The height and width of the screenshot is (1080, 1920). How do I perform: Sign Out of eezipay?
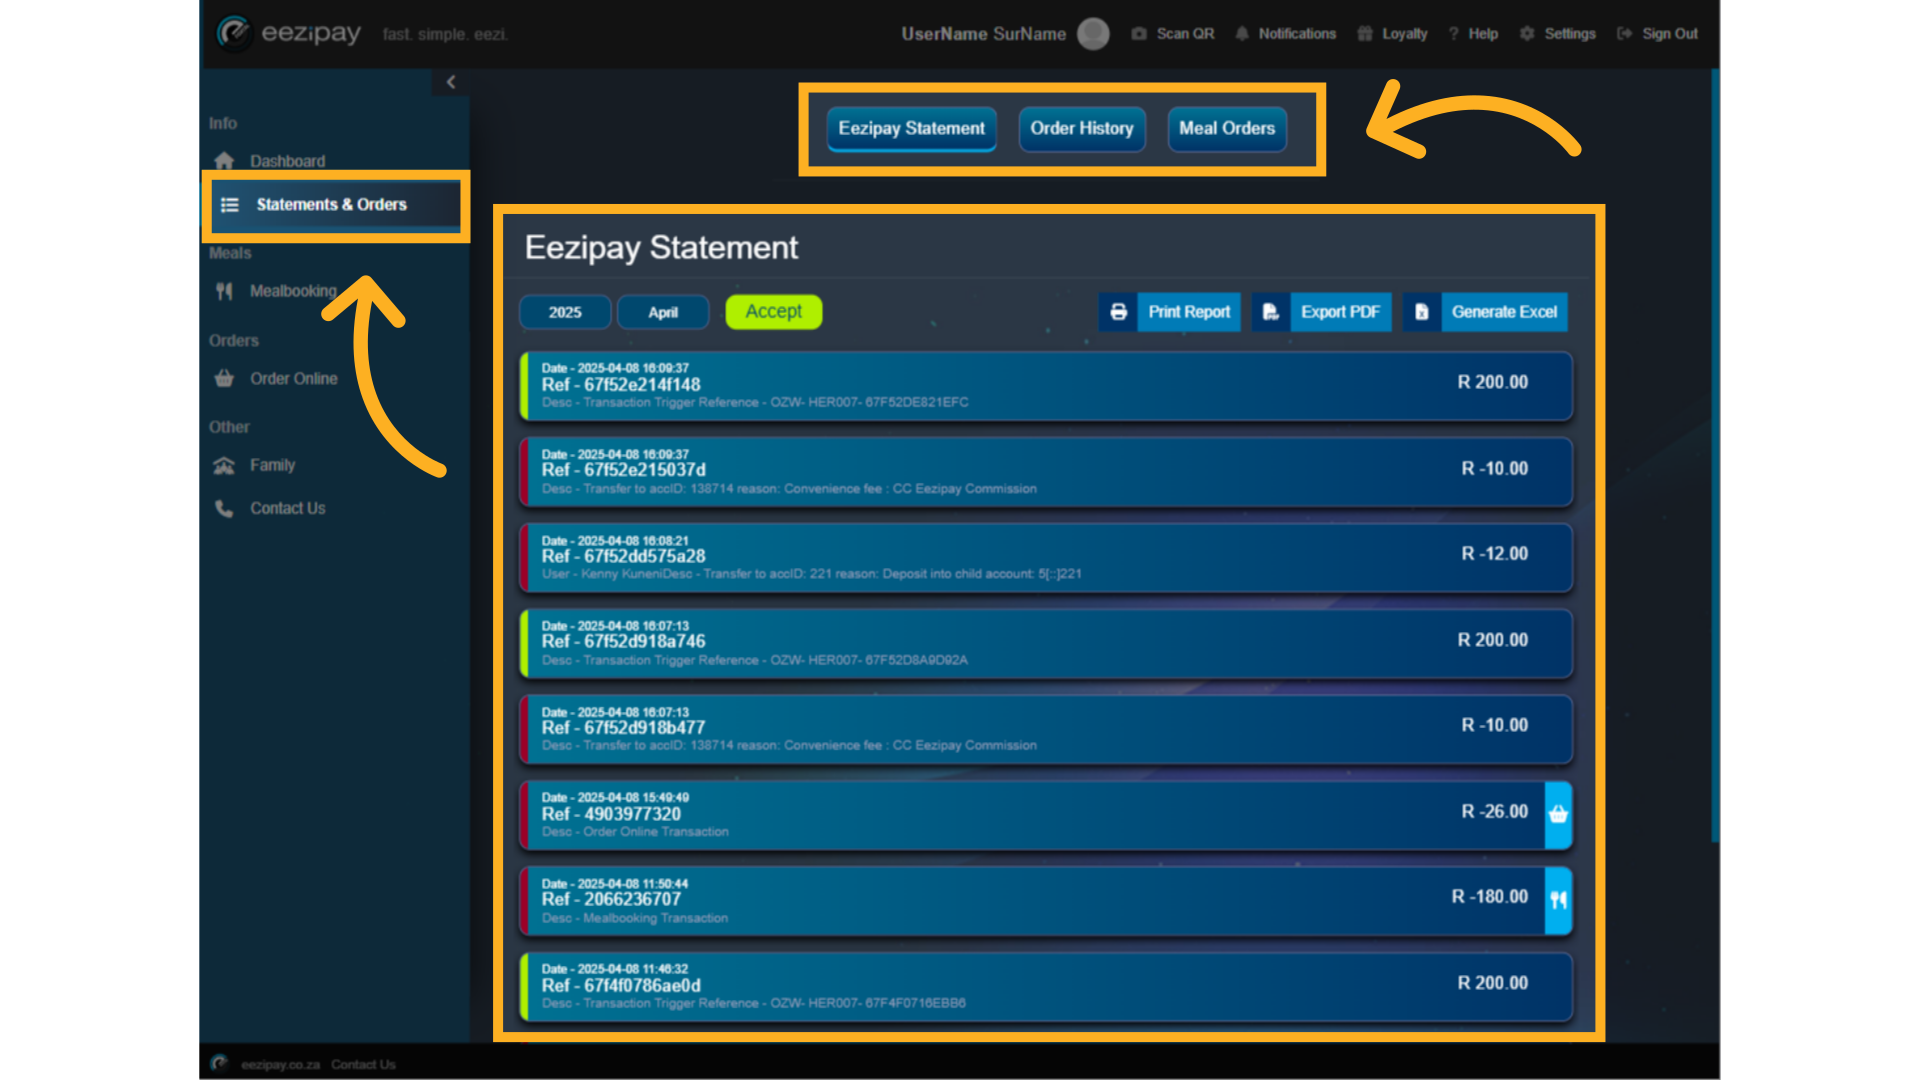coord(1668,33)
